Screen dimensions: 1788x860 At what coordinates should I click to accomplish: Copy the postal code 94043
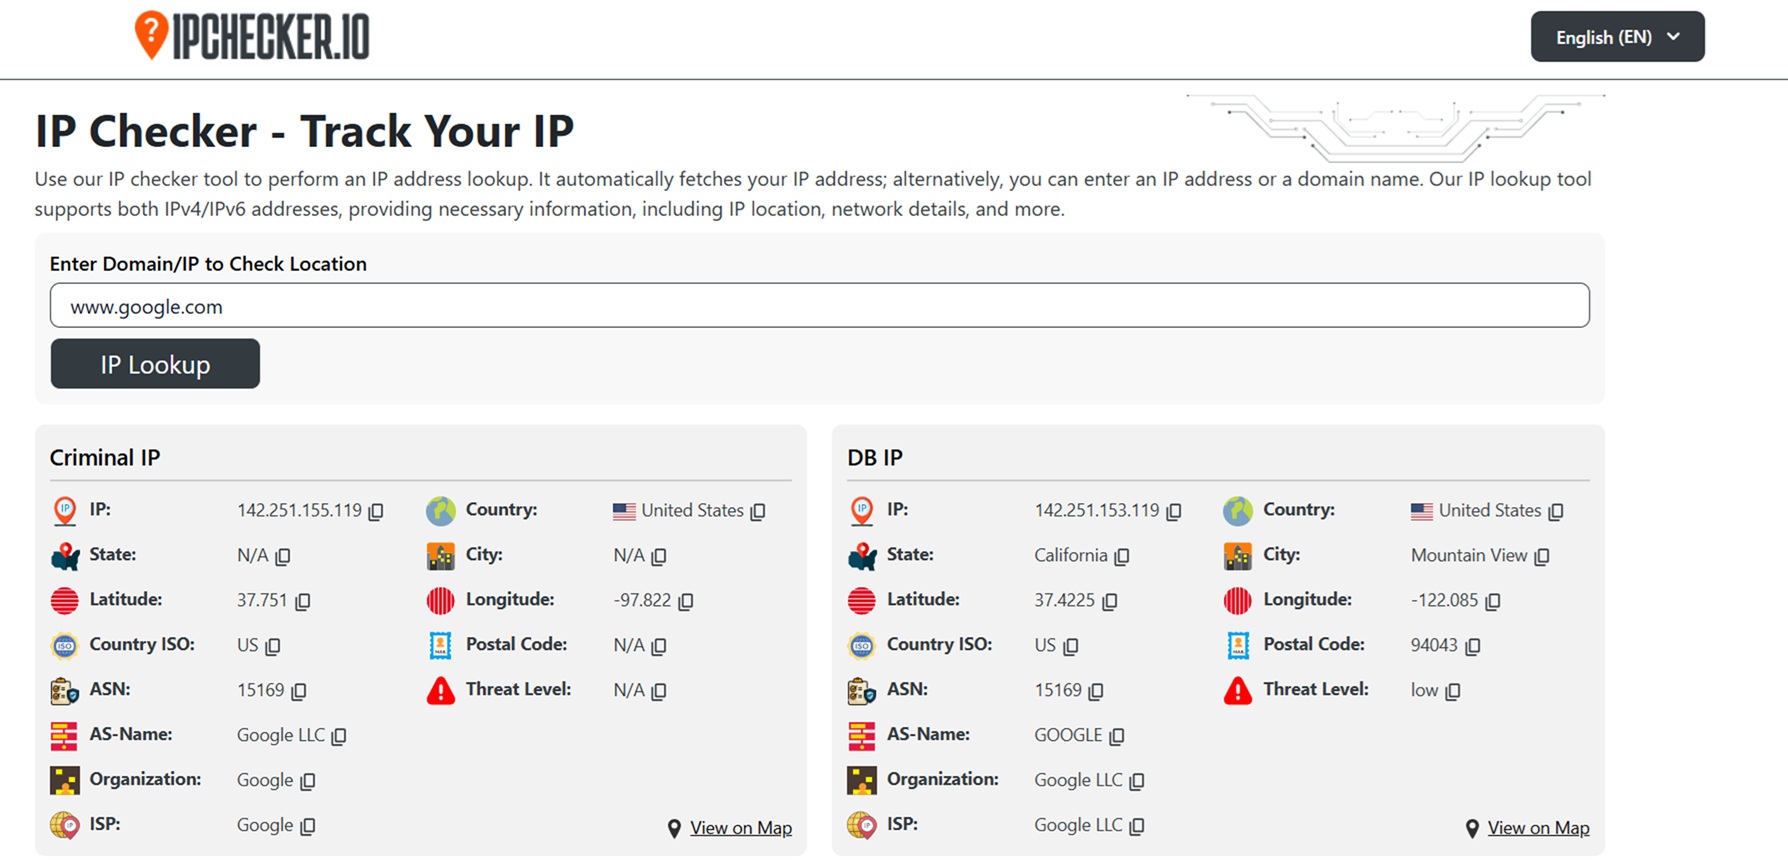pos(1473,647)
